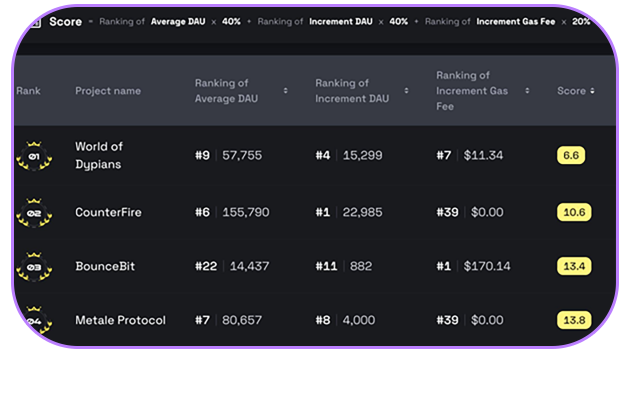Click the rank 03 crown badge icon

(34, 267)
